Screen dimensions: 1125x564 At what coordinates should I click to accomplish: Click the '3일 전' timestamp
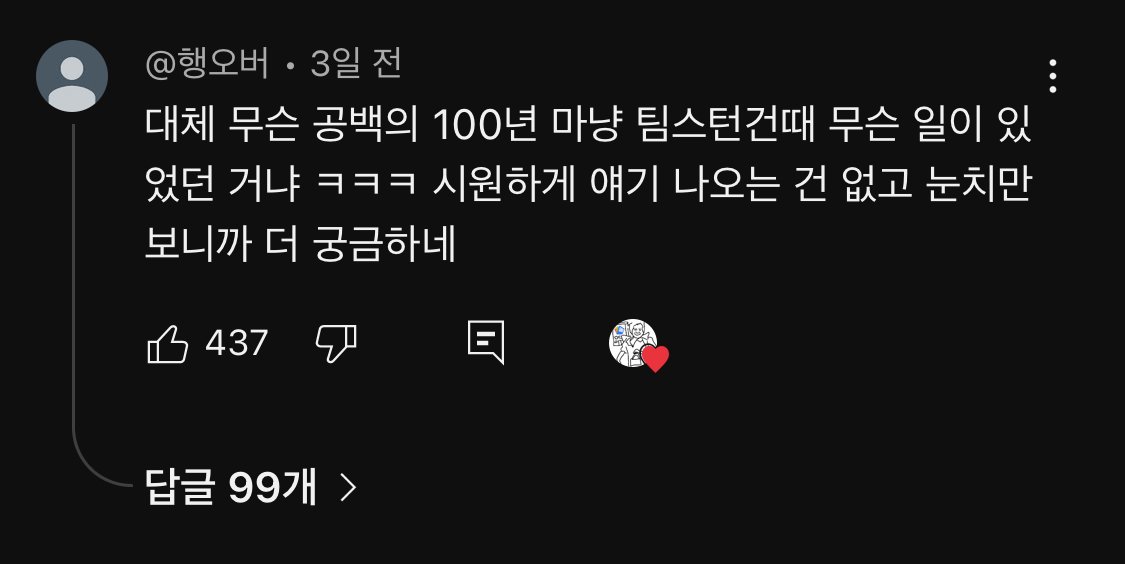click(x=355, y=64)
